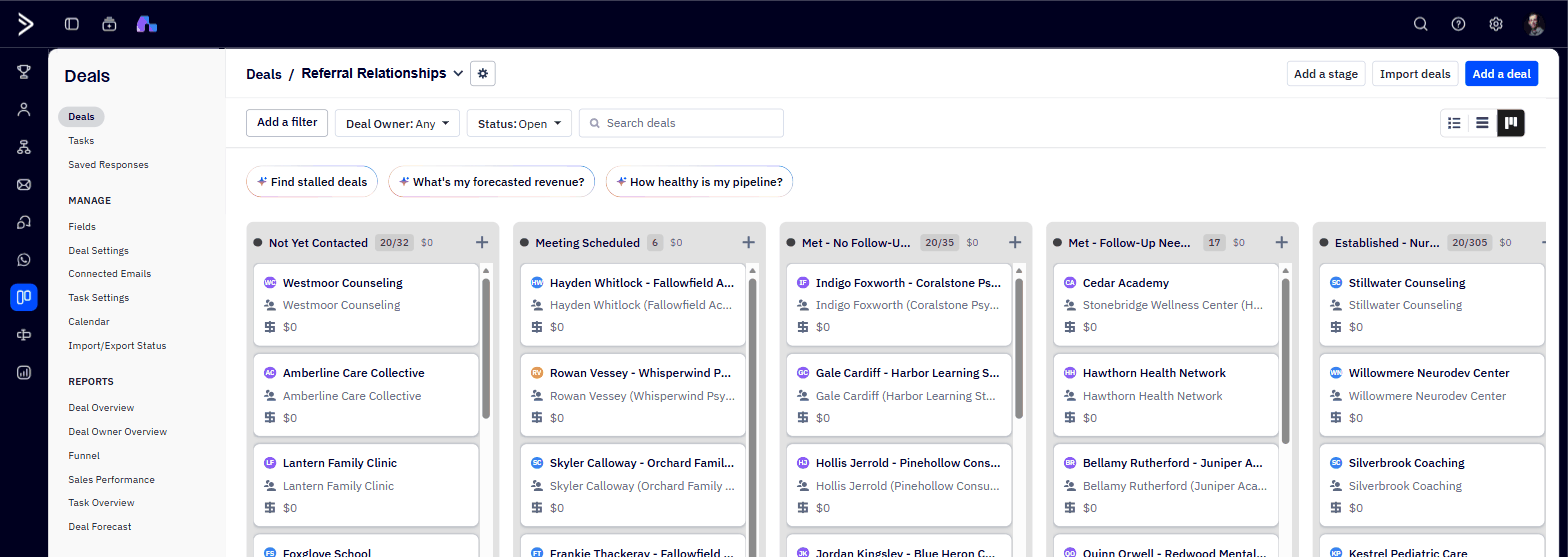The width and height of the screenshot is (1568, 557).
Task: Open Deal Owner Overview report
Action: tap(117, 432)
